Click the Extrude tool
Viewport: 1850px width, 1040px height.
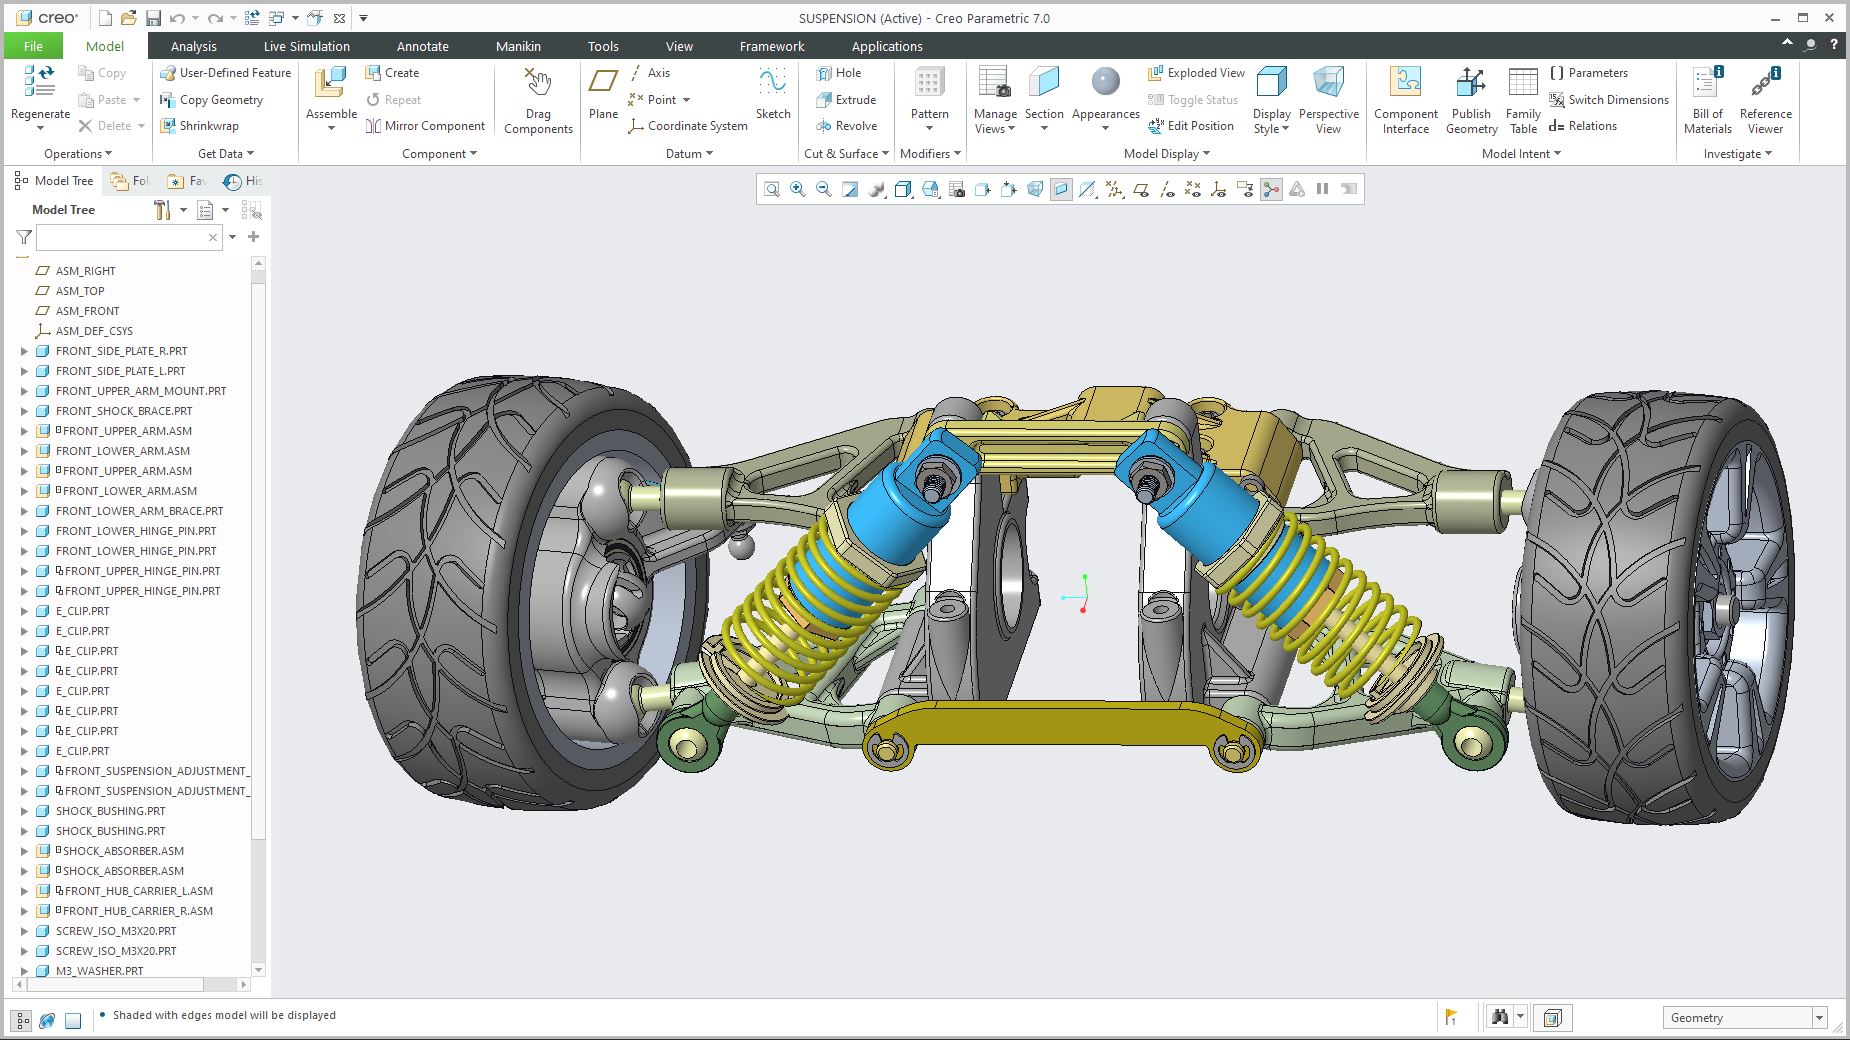coord(846,99)
